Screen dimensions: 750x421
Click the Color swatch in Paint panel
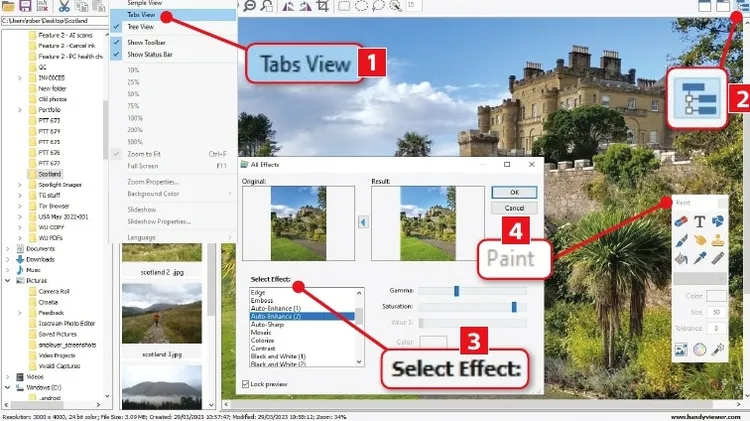coord(716,296)
